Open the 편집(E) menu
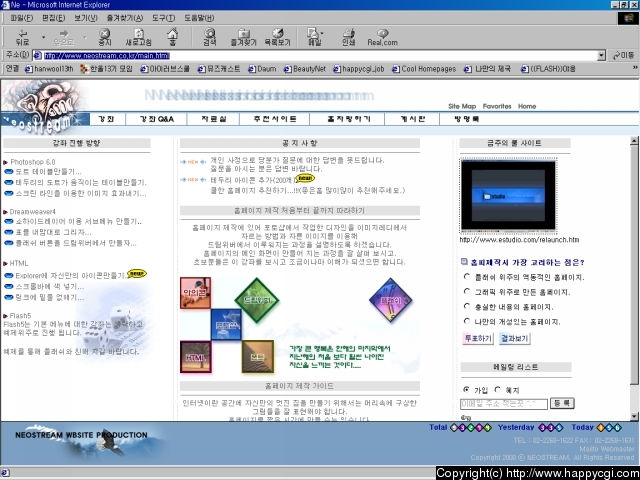The width and height of the screenshot is (640, 480). pyautogui.click(x=53, y=18)
